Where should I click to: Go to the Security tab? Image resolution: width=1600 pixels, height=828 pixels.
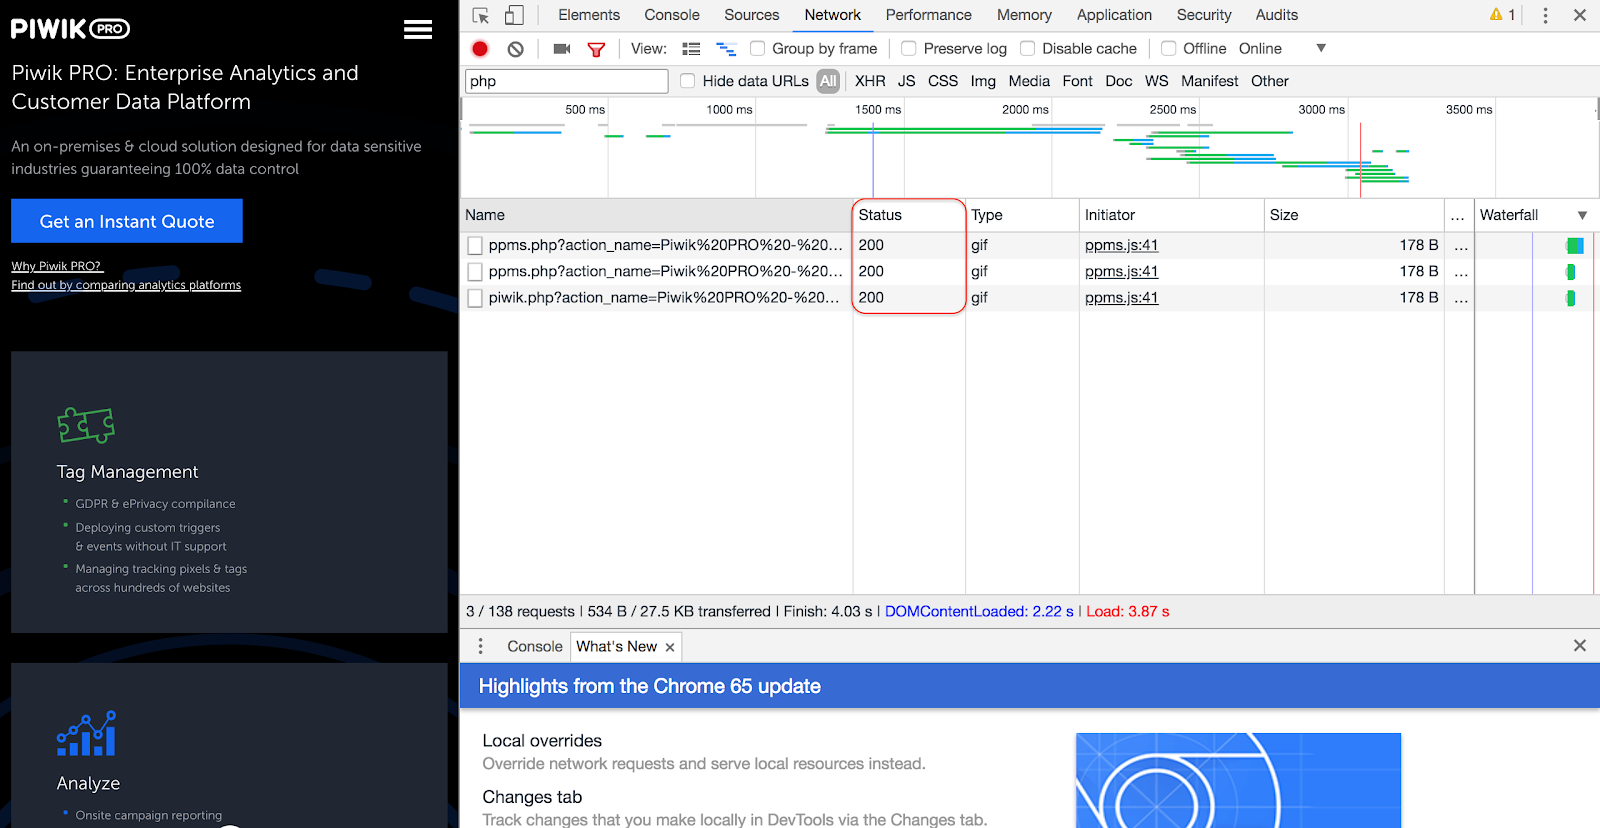(1204, 15)
